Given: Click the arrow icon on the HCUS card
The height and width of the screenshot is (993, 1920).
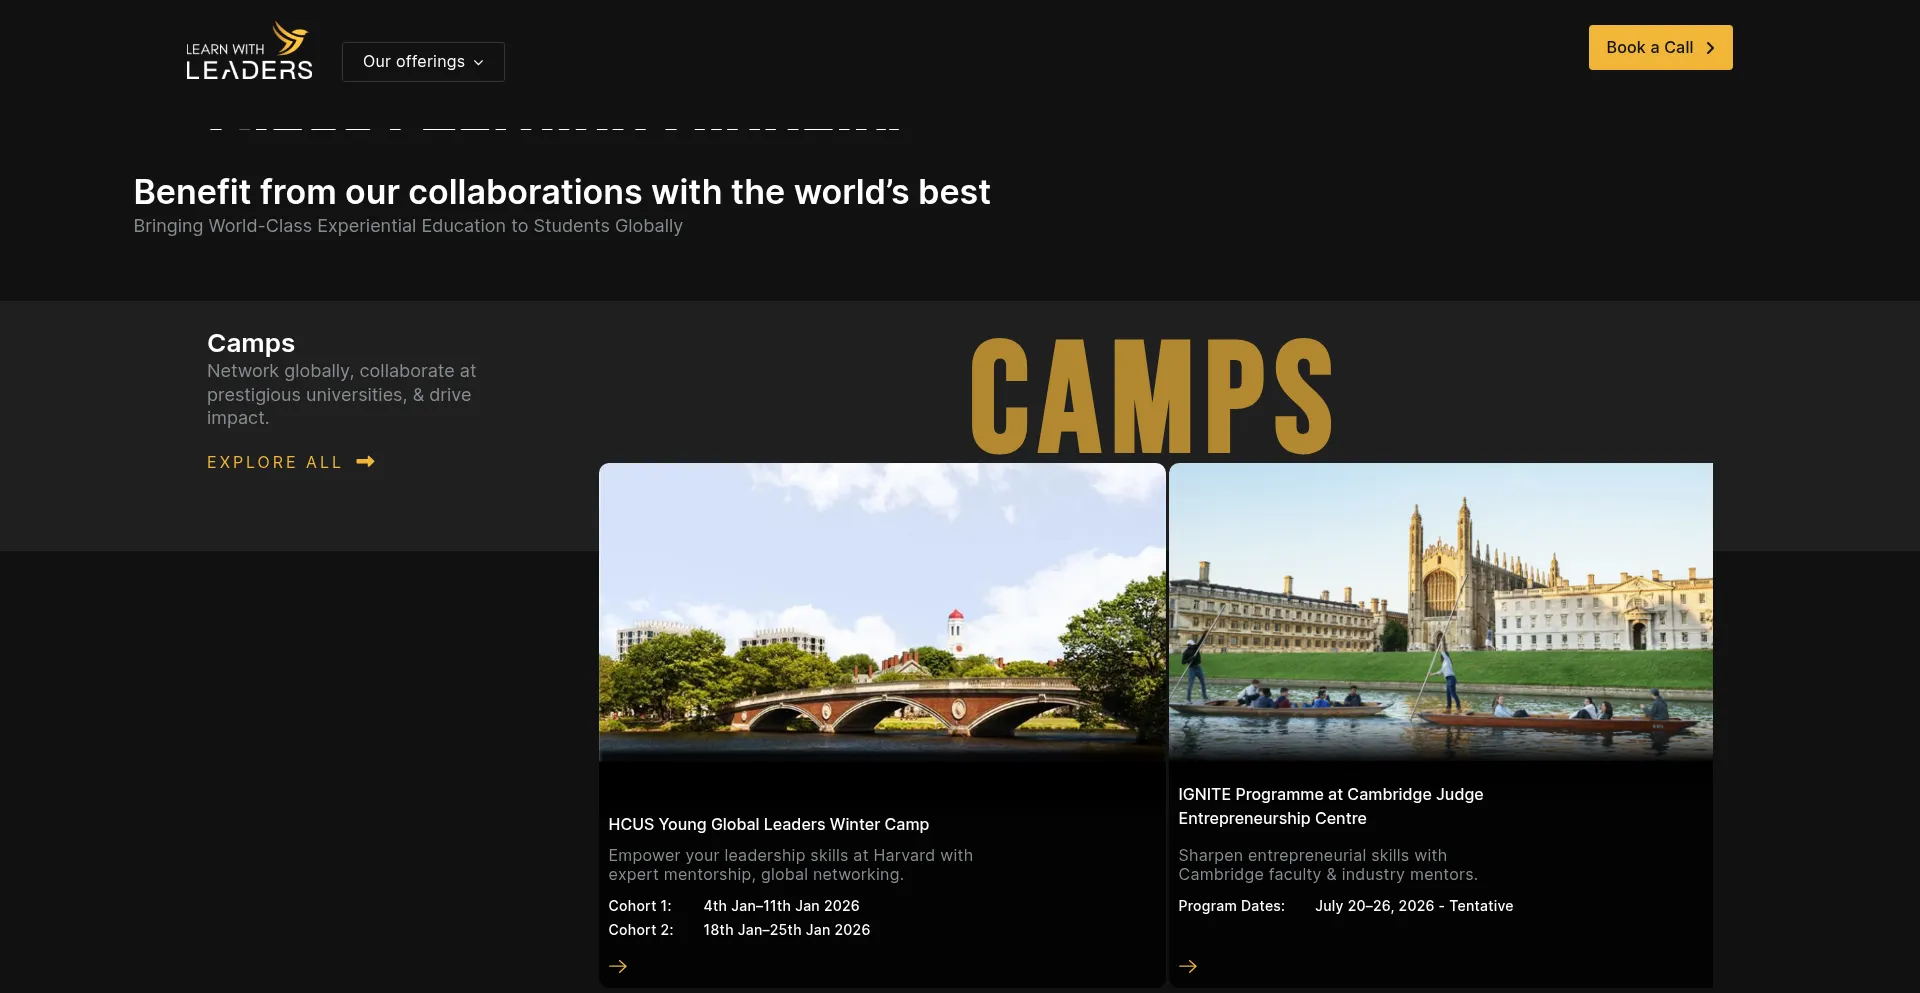Looking at the screenshot, I should point(618,966).
